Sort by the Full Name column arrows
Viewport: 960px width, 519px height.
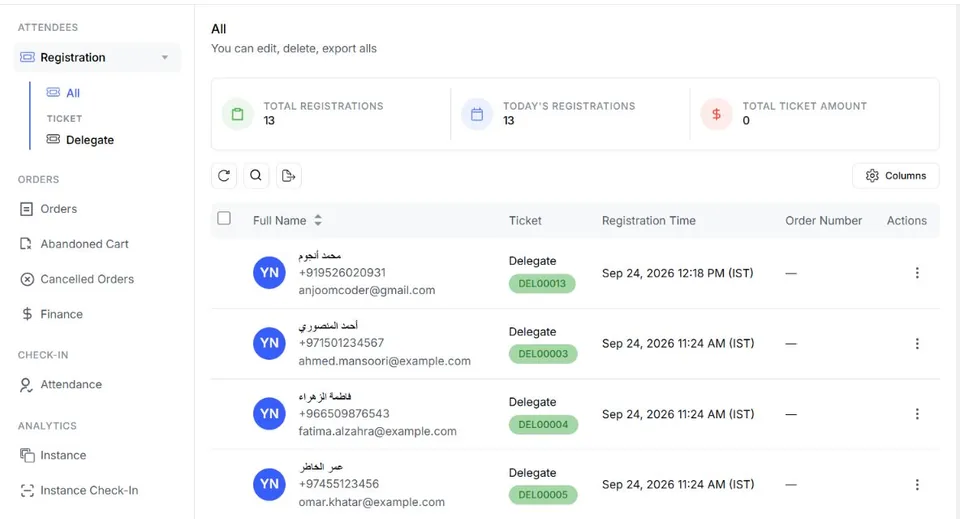318,220
